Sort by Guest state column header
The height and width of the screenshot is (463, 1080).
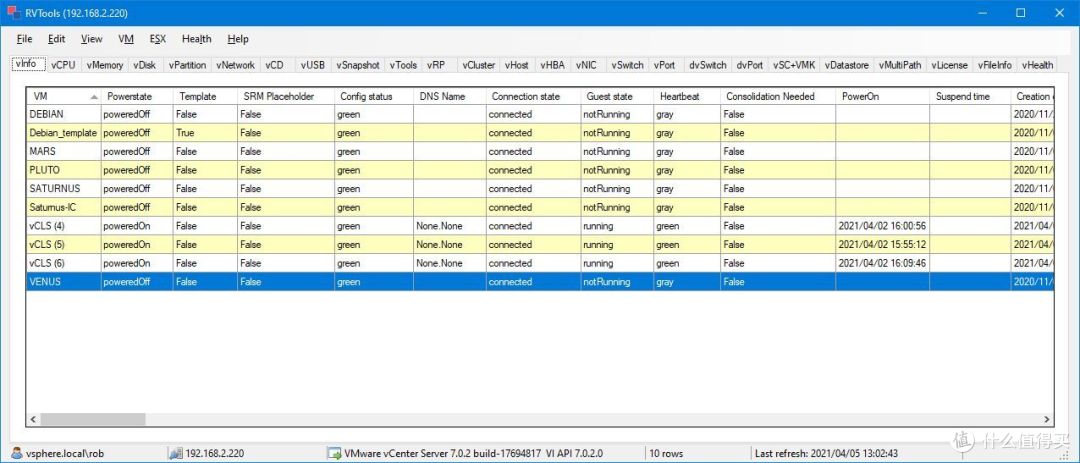click(x=617, y=96)
